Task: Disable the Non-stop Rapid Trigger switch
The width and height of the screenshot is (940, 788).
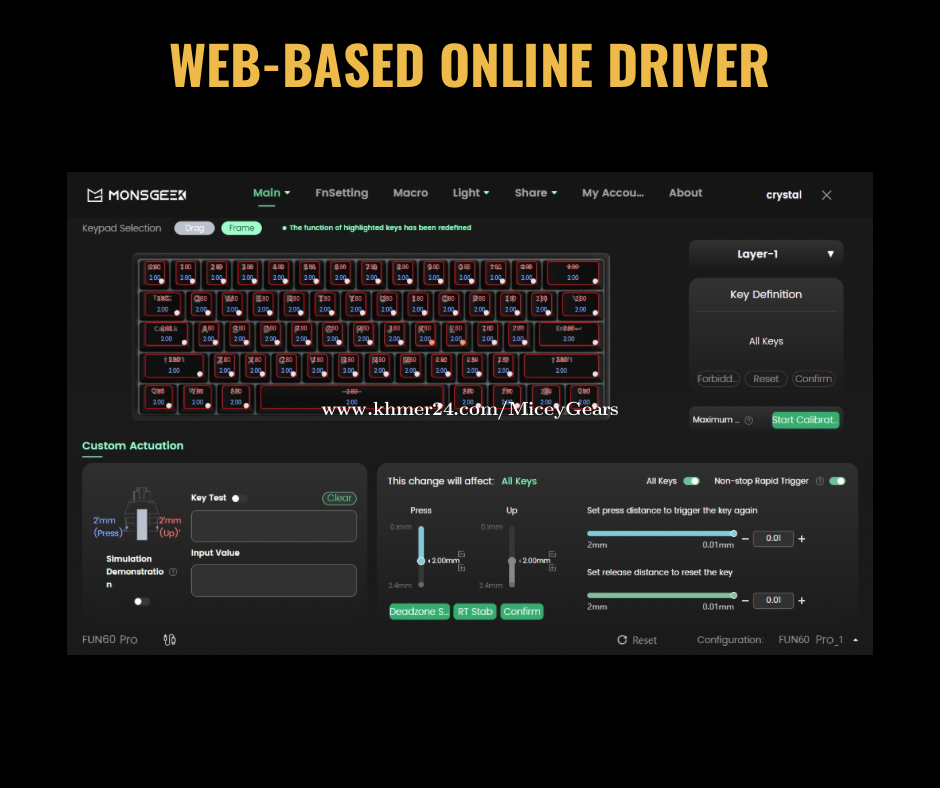Action: point(837,481)
